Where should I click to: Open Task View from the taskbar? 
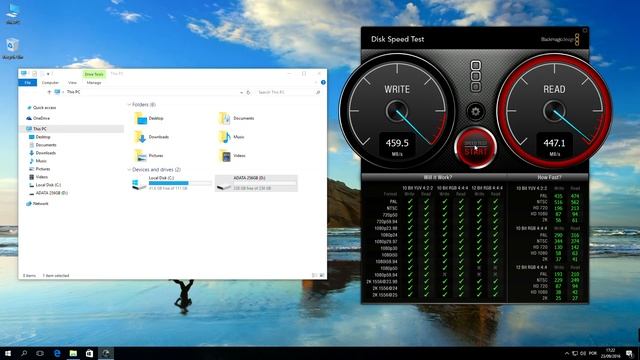coord(40,353)
